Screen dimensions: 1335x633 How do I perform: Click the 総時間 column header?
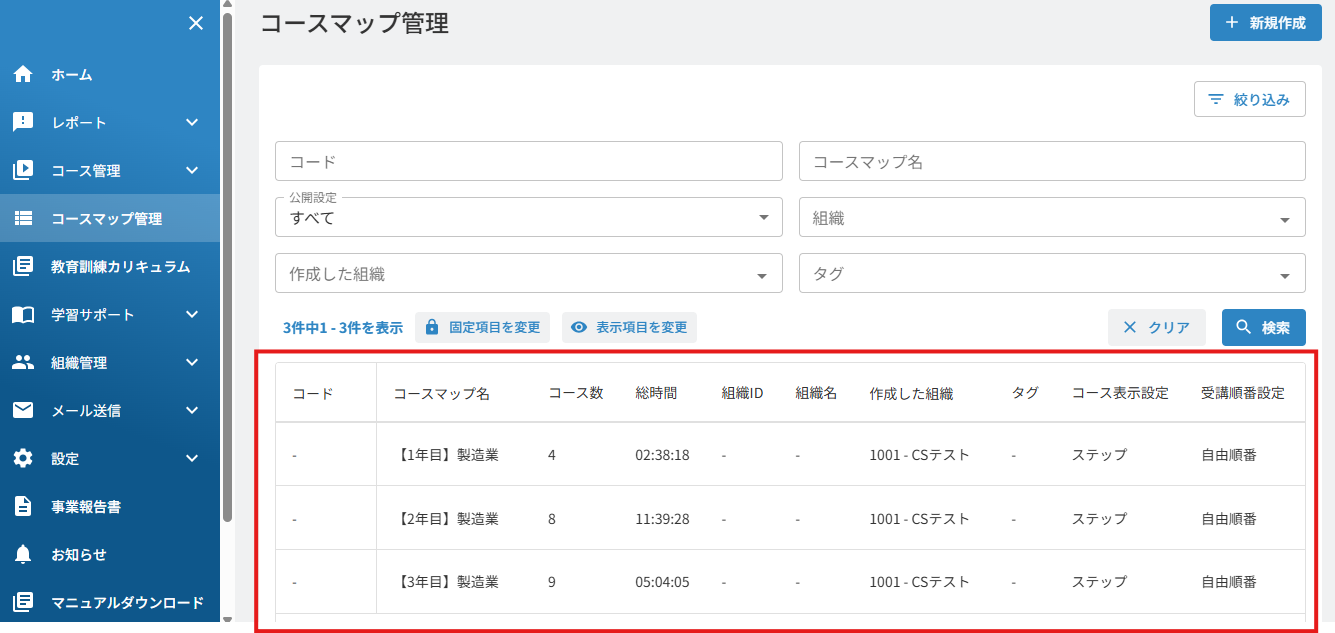click(x=656, y=394)
